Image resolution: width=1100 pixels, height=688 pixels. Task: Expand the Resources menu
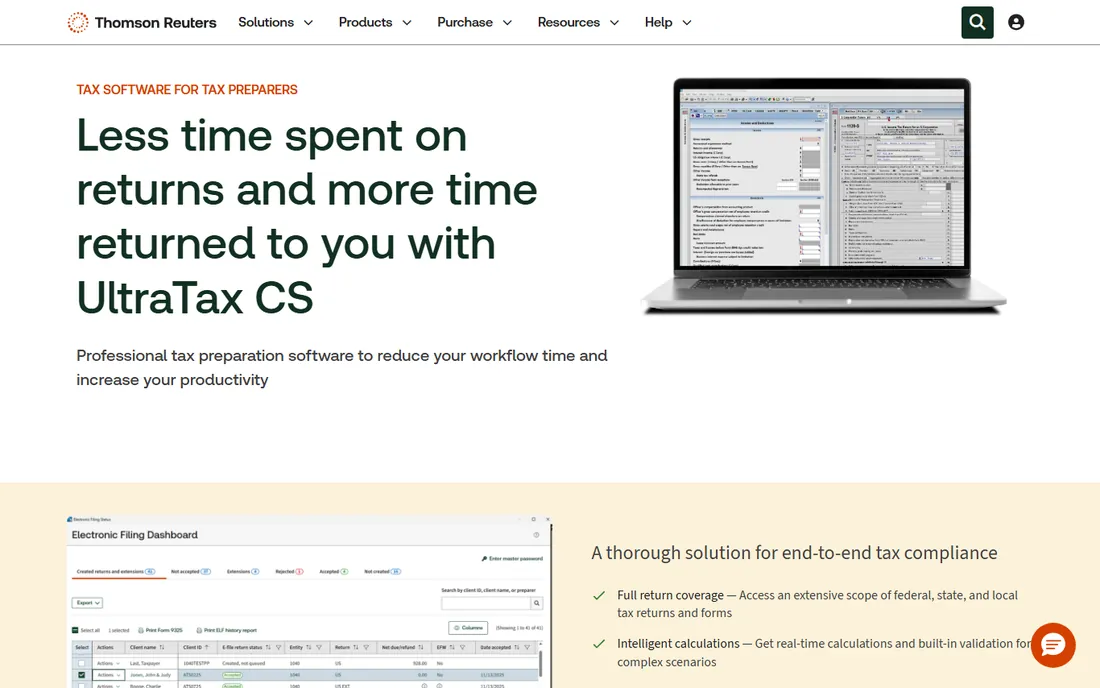click(x=579, y=22)
